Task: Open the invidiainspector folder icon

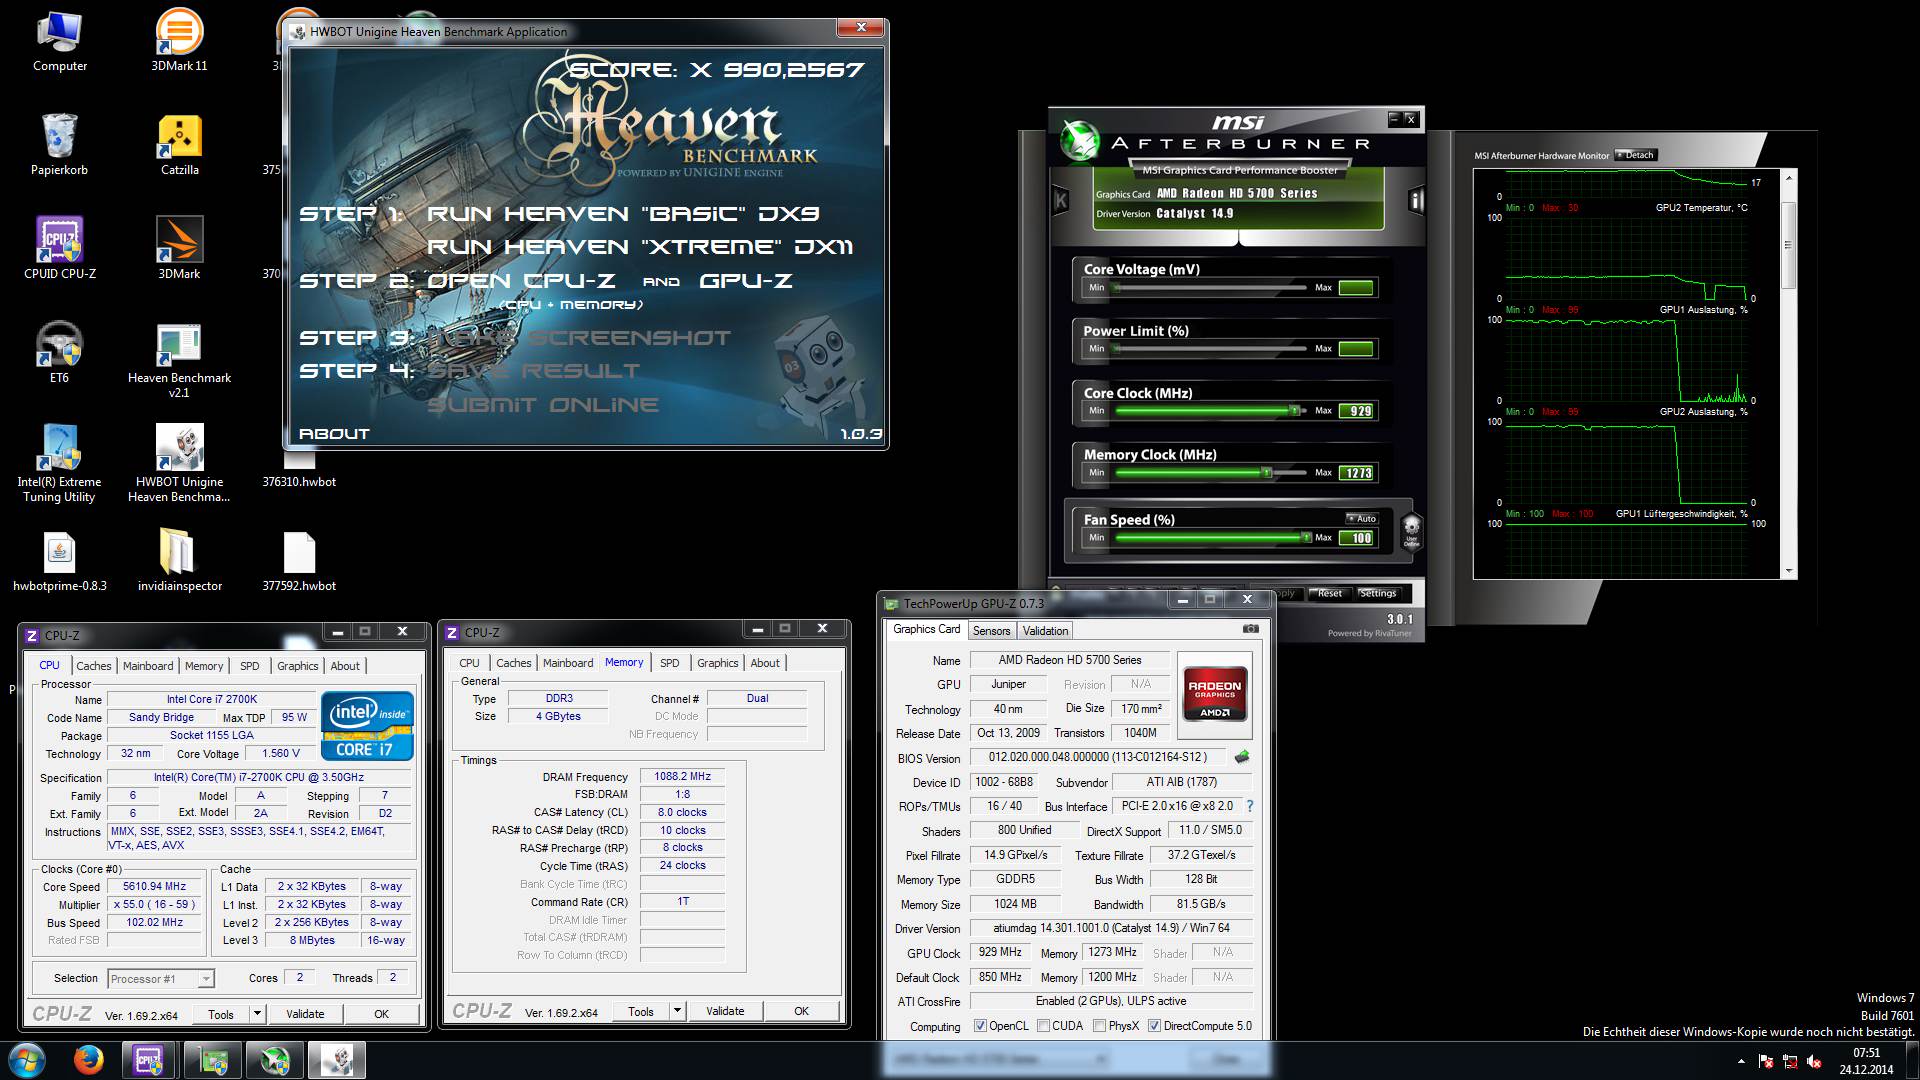Action: (x=179, y=561)
